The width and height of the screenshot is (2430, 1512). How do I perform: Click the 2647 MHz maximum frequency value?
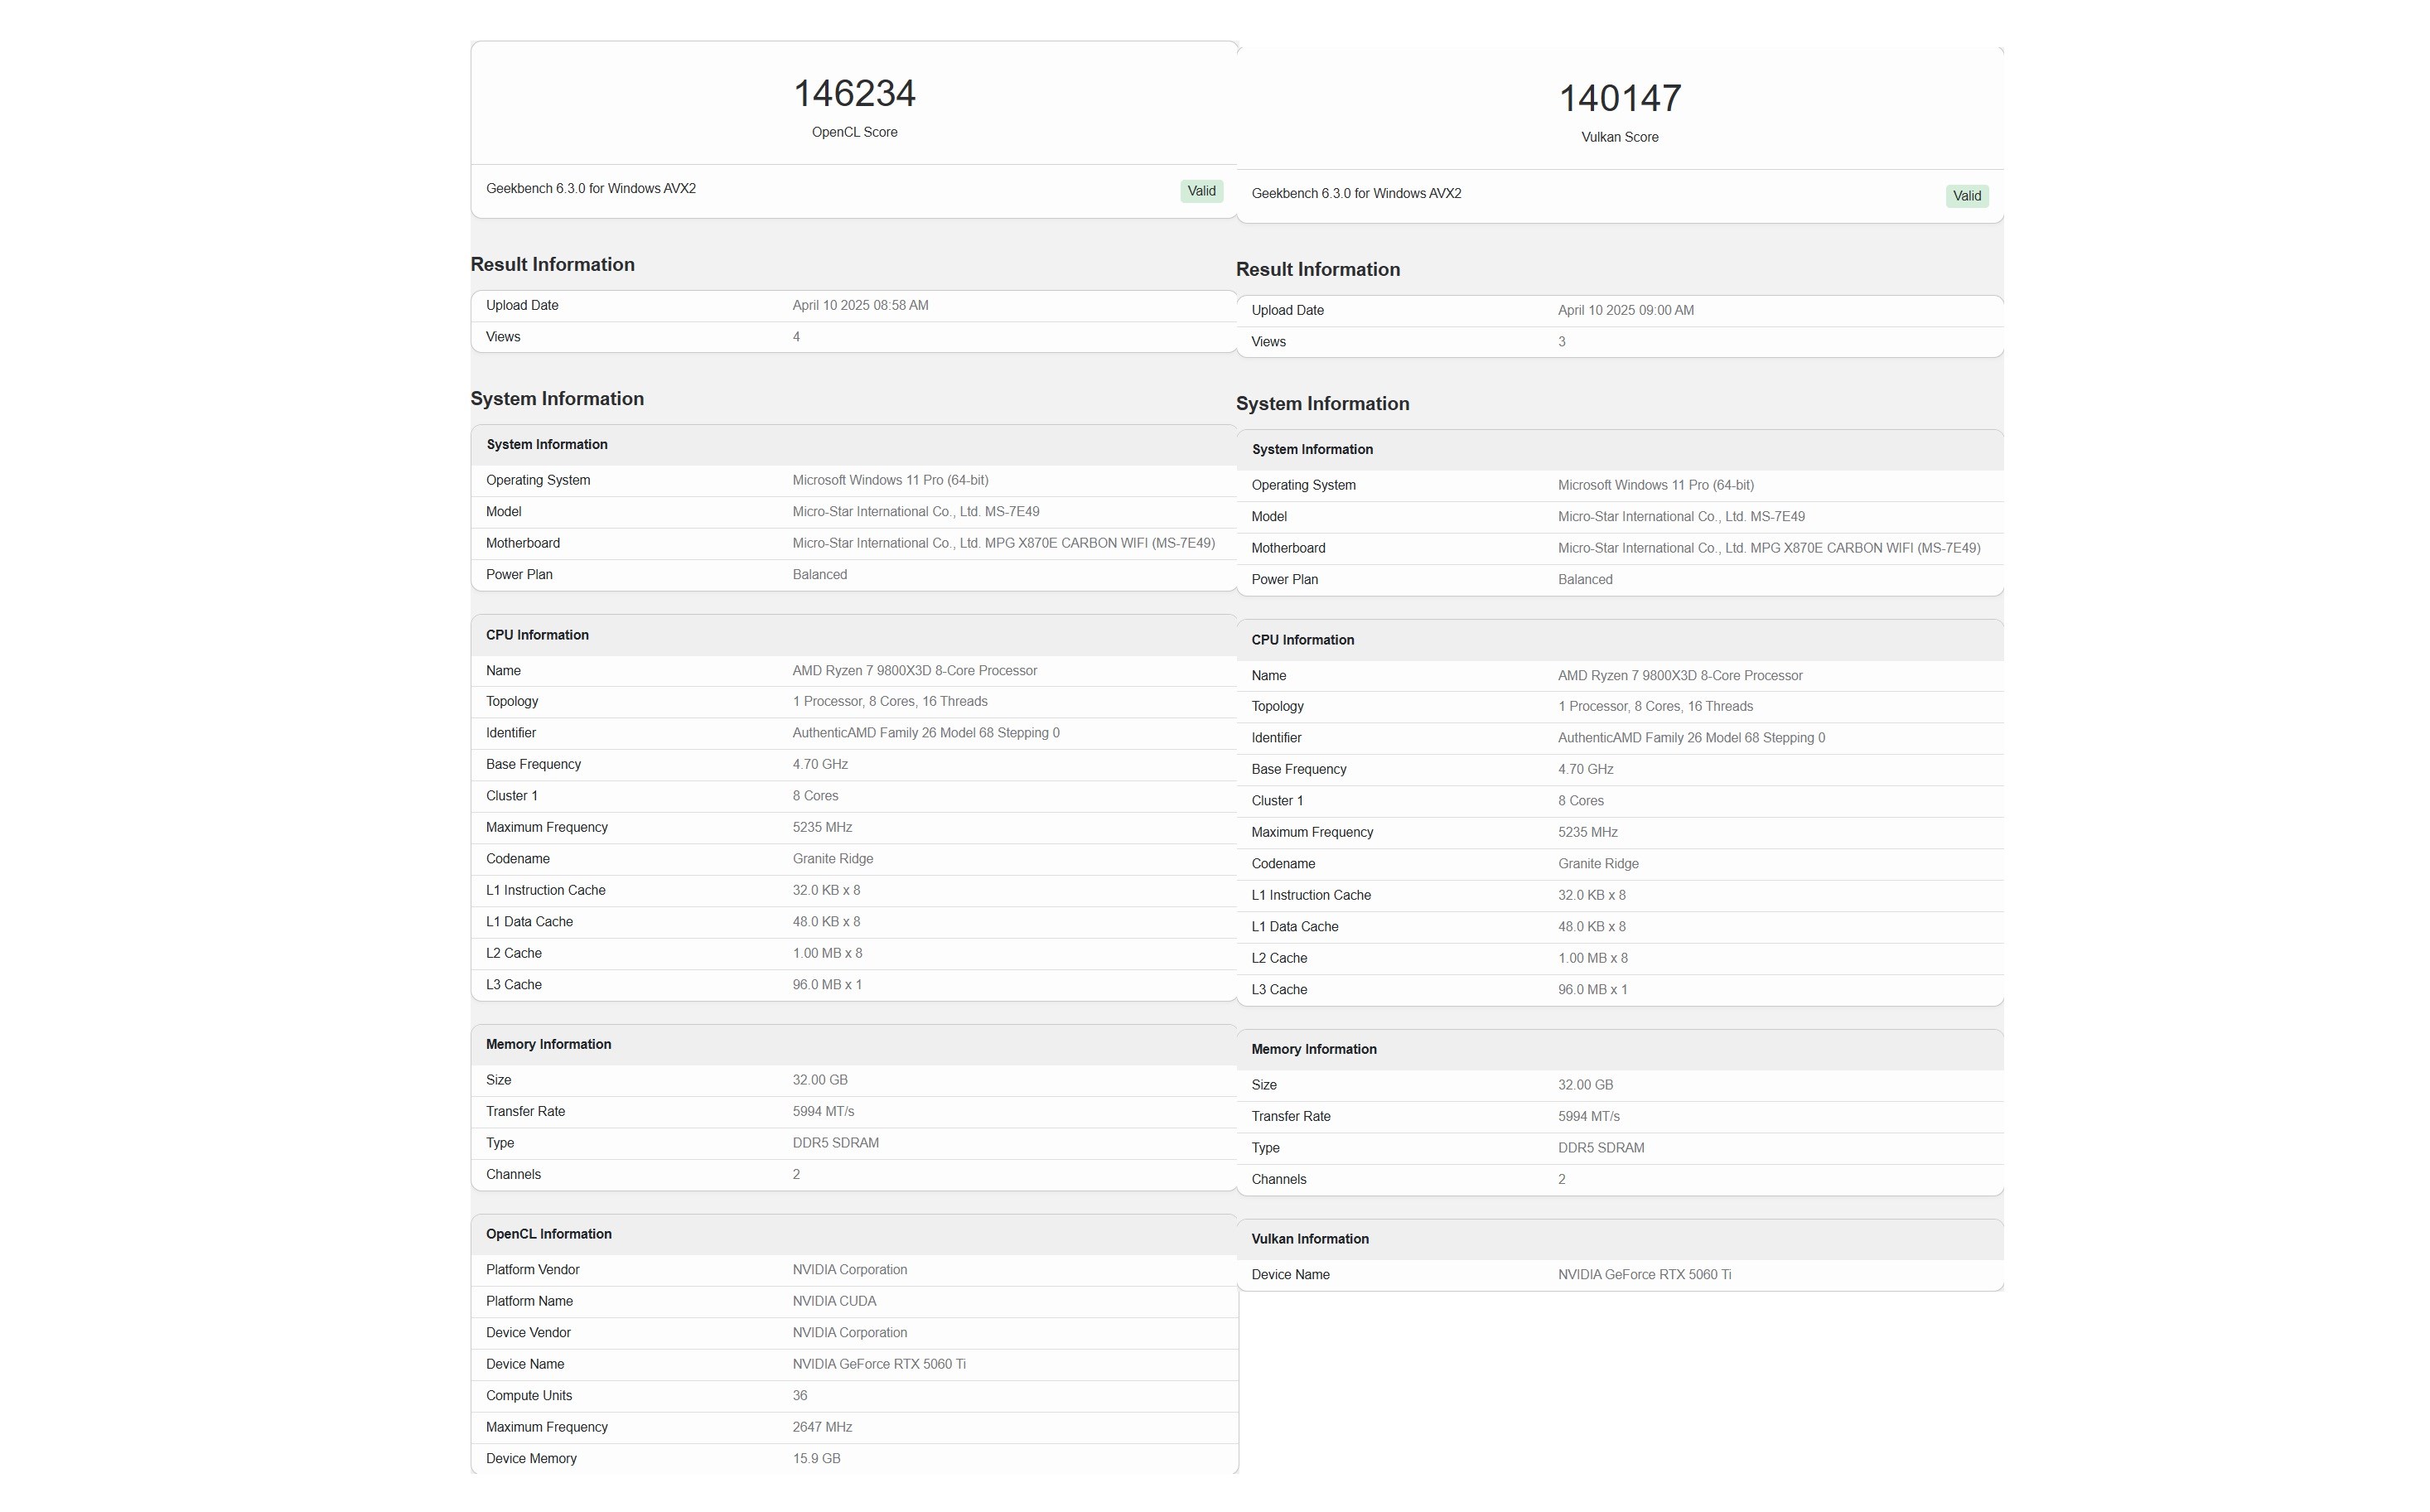[x=821, y=1427]
